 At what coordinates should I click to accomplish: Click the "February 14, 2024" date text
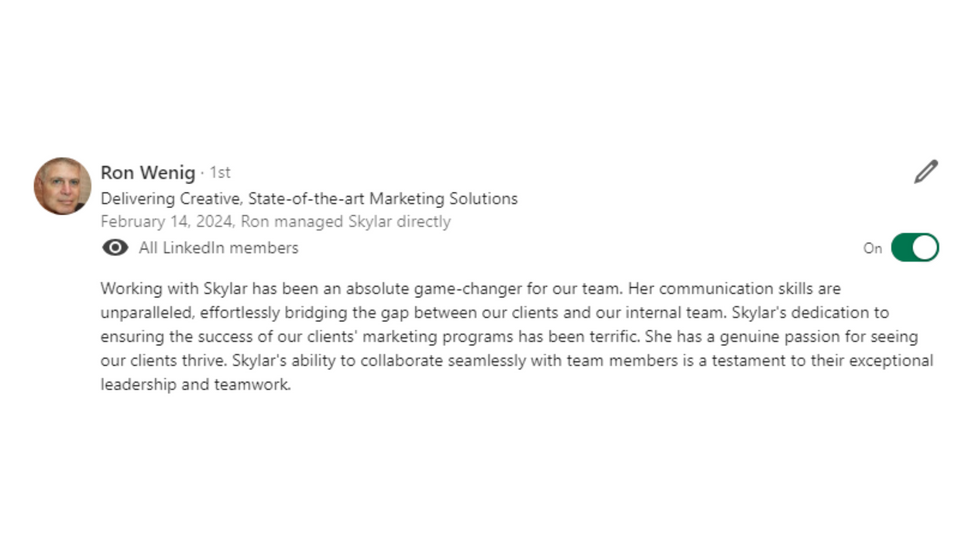167,222
